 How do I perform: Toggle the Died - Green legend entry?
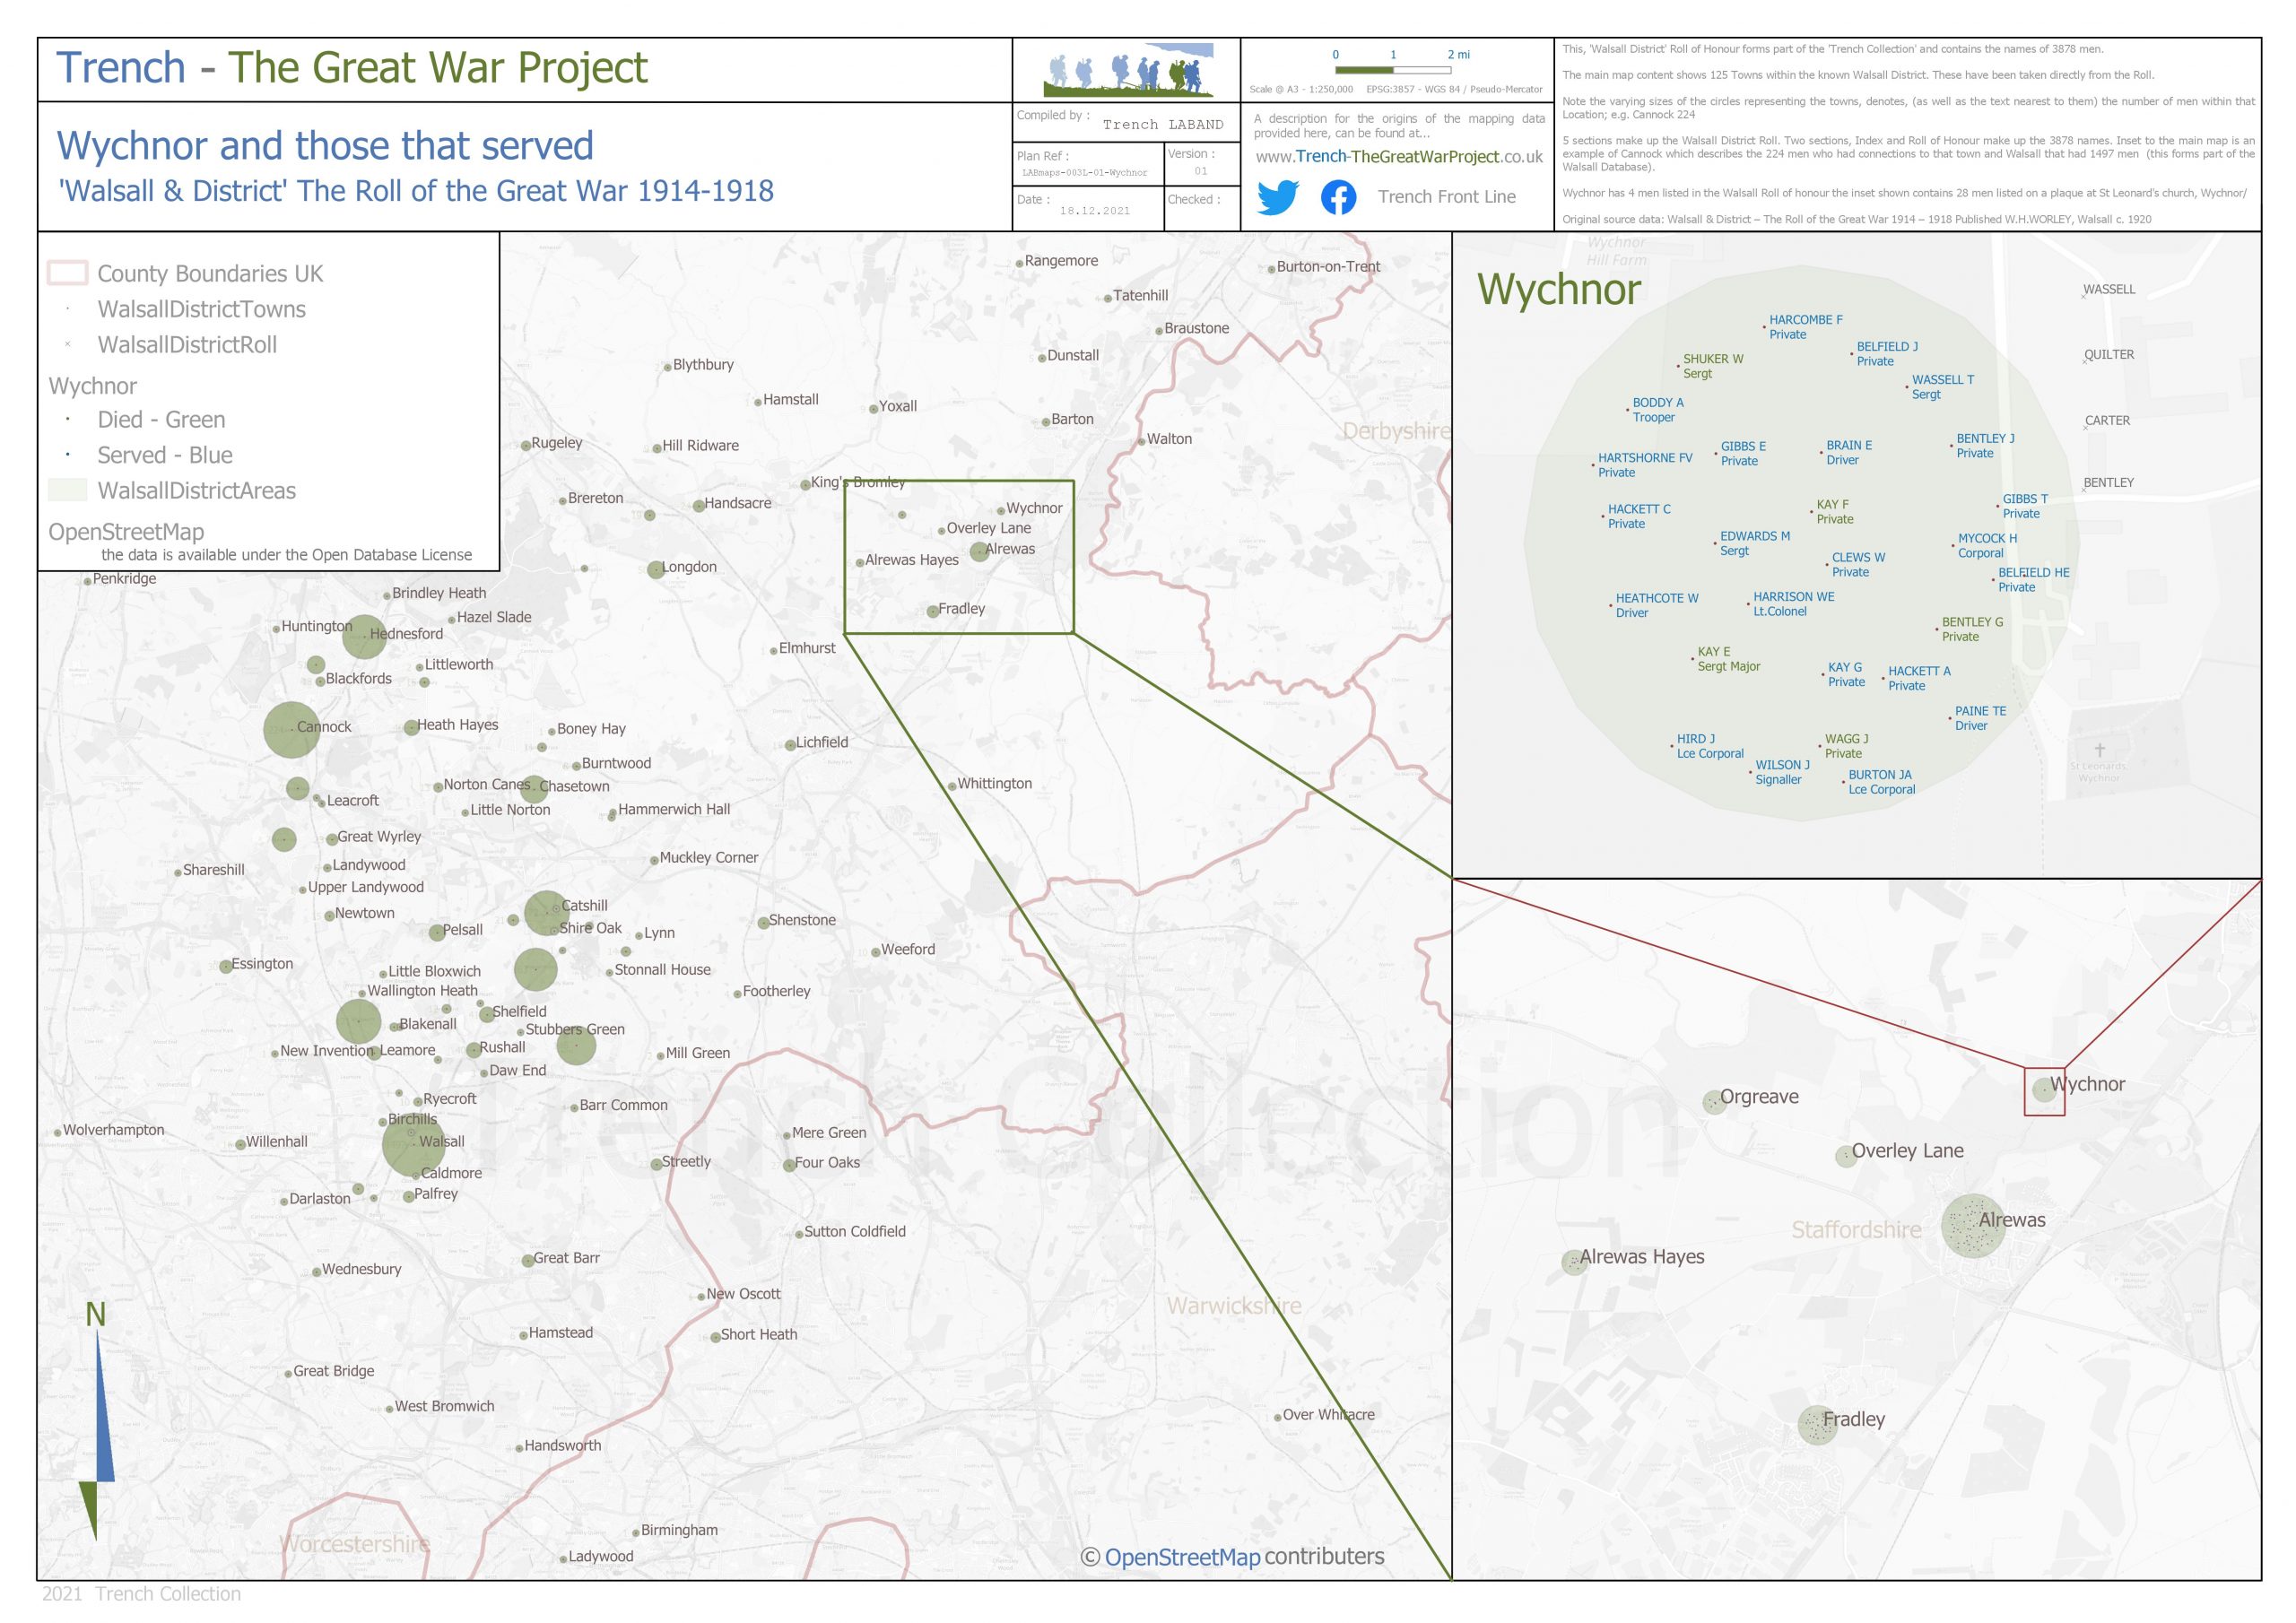[x=161, y=419]
